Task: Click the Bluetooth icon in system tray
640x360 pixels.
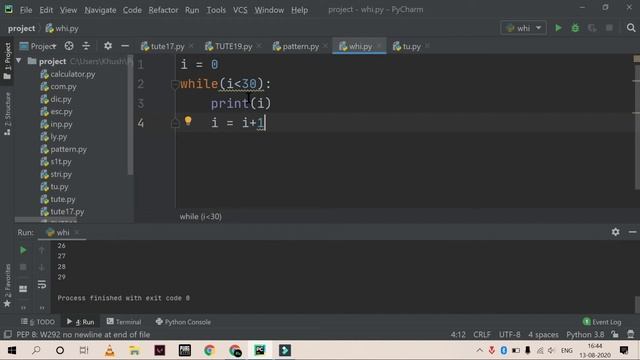Action: (x=504, y=350)
